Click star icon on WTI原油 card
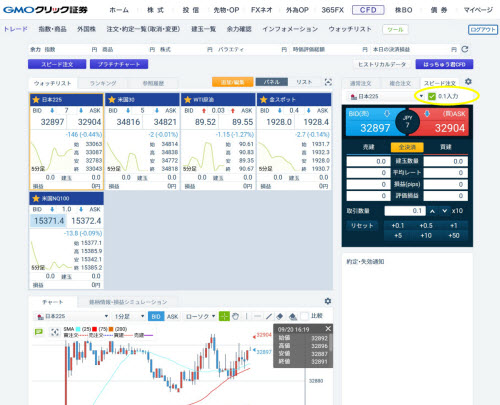Screen dimensions: 500x405 188,99
